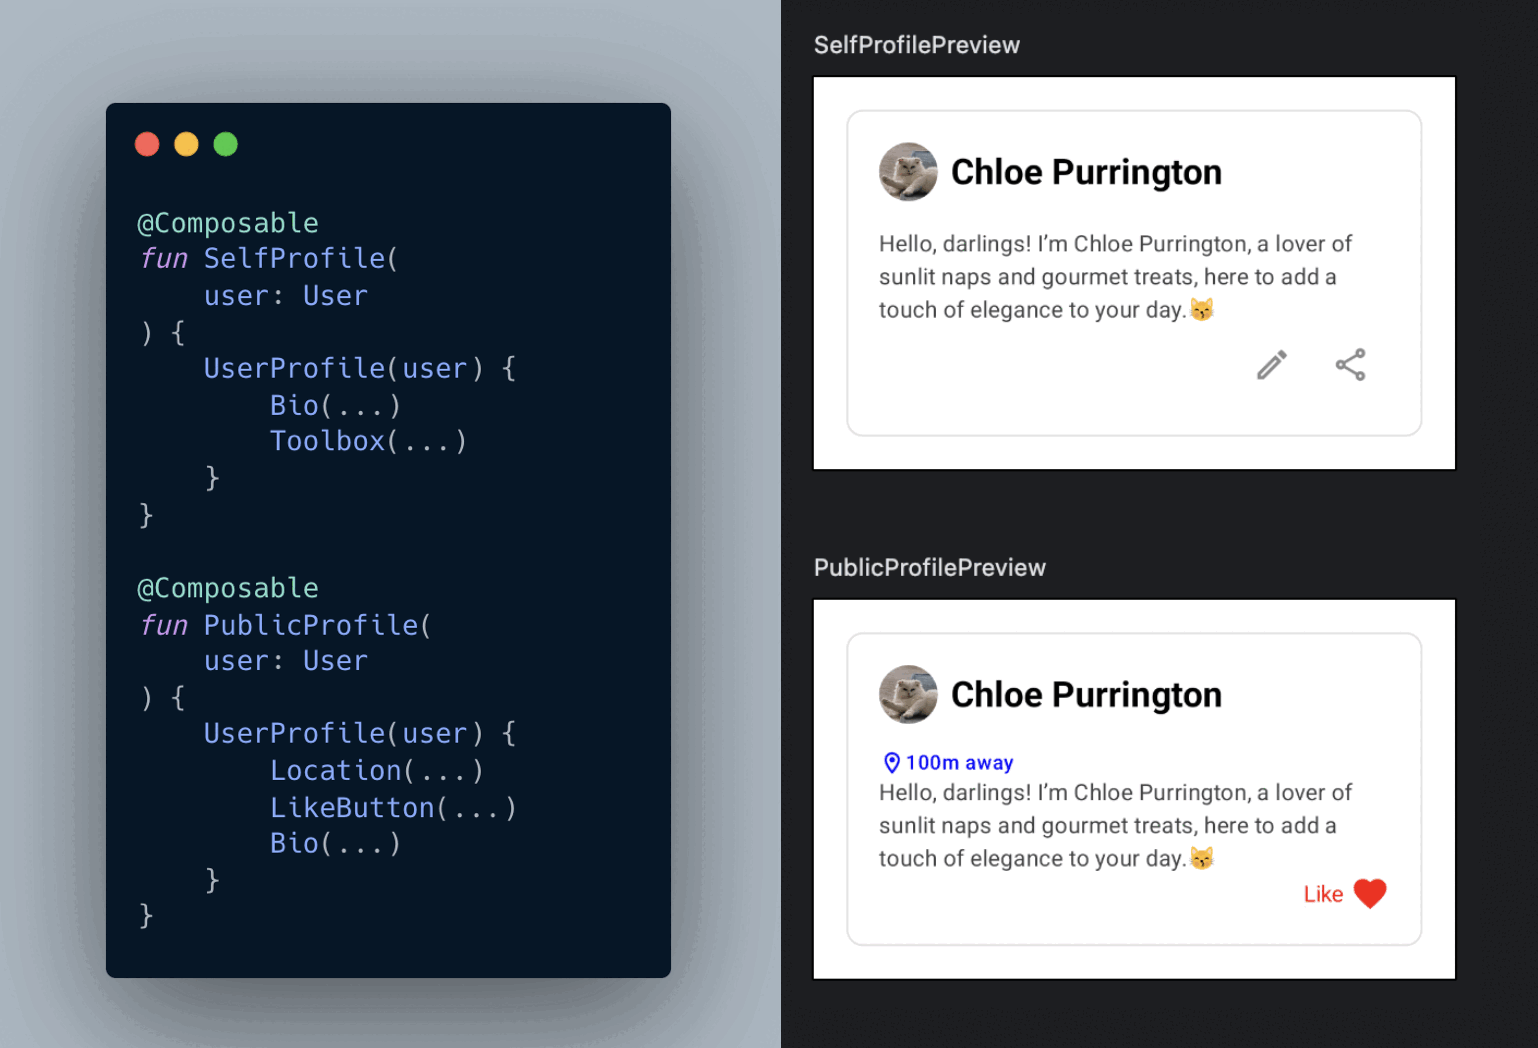Click the 100m away link
Screen dimensions: 1538x1048
click(x=958, y=762)
